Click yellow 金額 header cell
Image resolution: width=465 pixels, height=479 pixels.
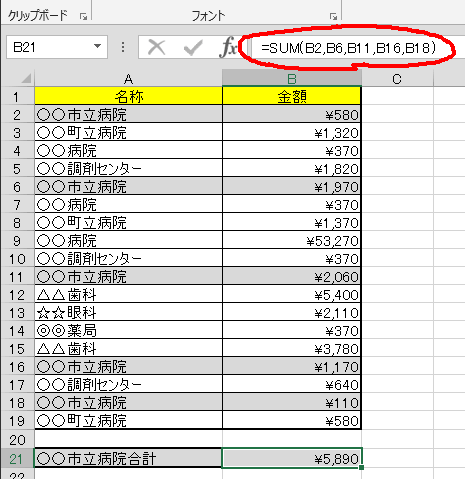point(292,96)
